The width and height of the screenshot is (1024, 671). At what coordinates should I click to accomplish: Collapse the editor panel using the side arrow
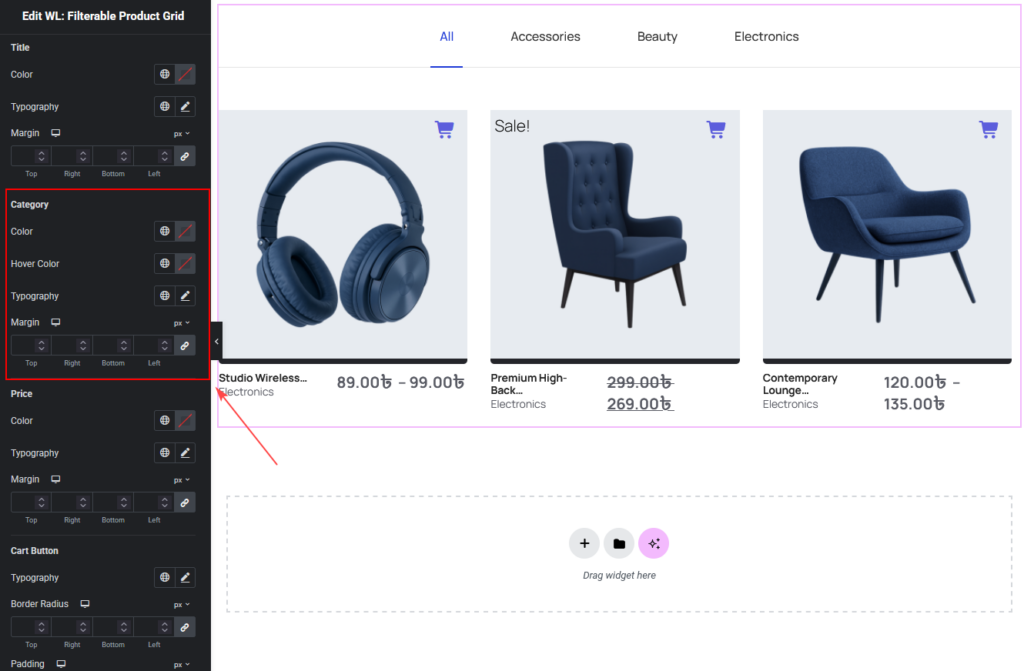[x=216, y=341]
